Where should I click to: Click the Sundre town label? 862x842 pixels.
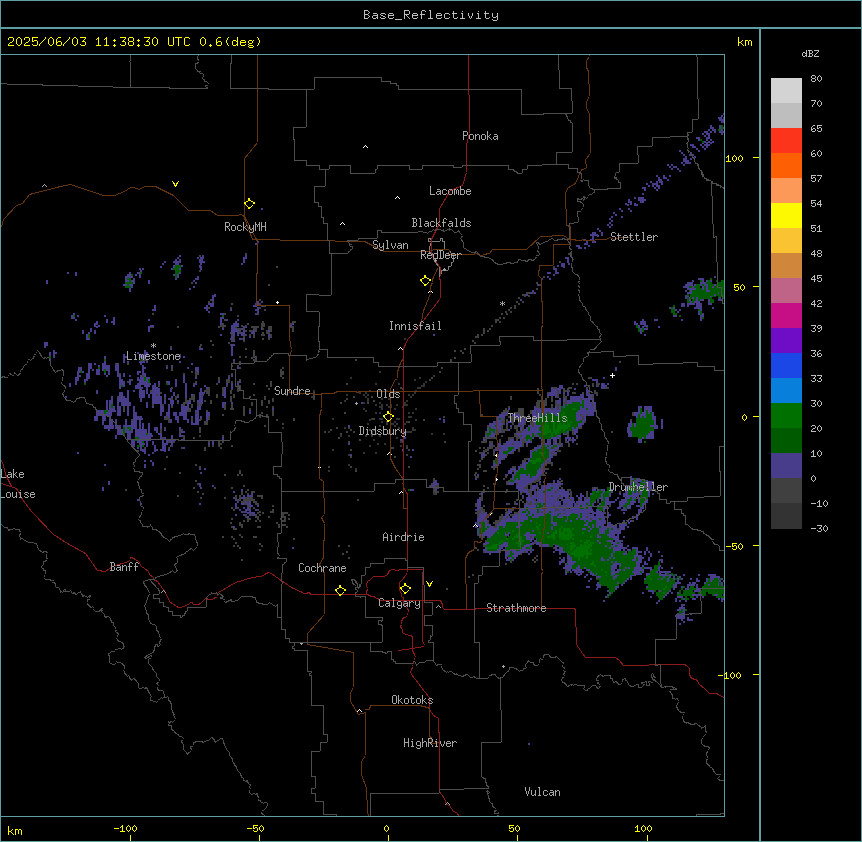tap(292, 391)
